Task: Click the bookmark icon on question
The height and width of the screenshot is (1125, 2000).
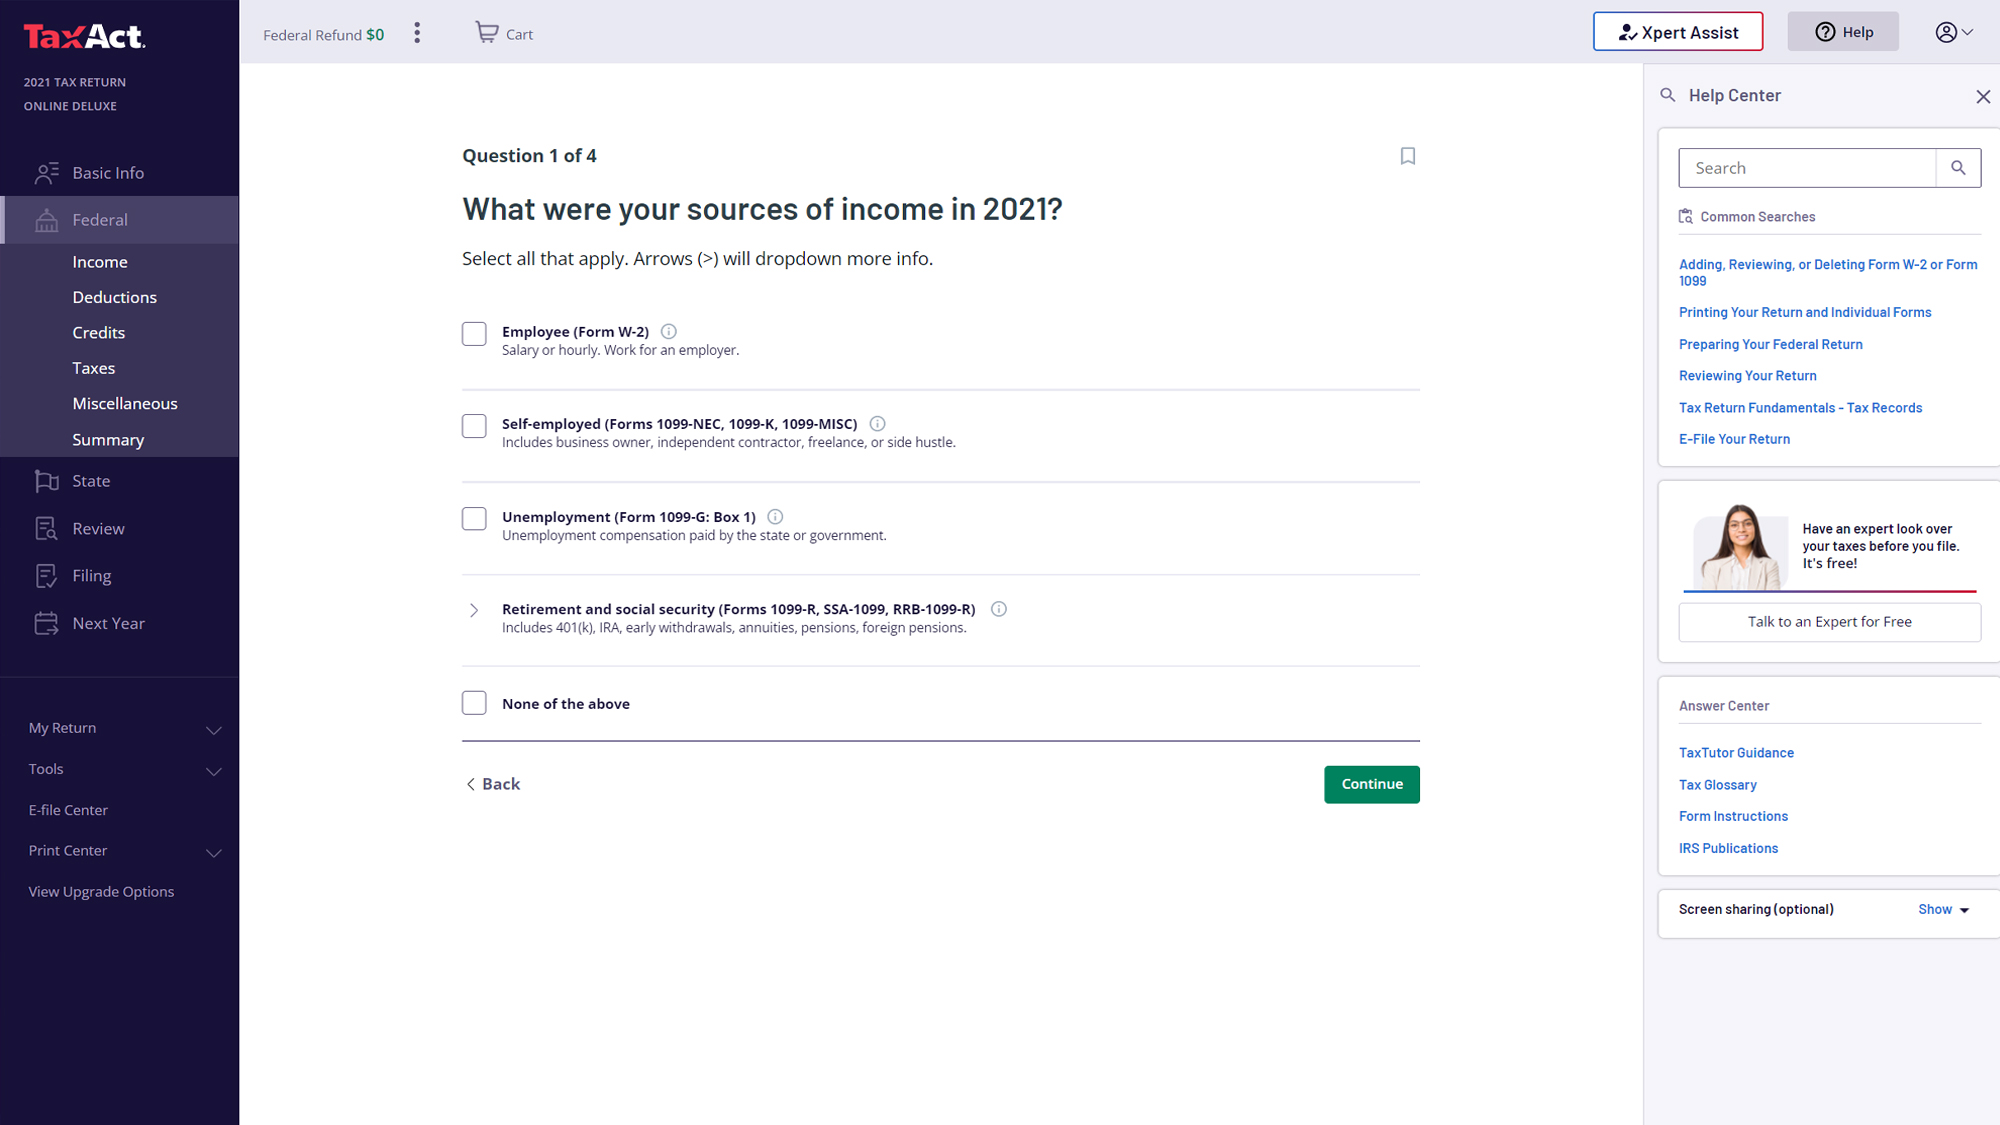Action: 1408,155
